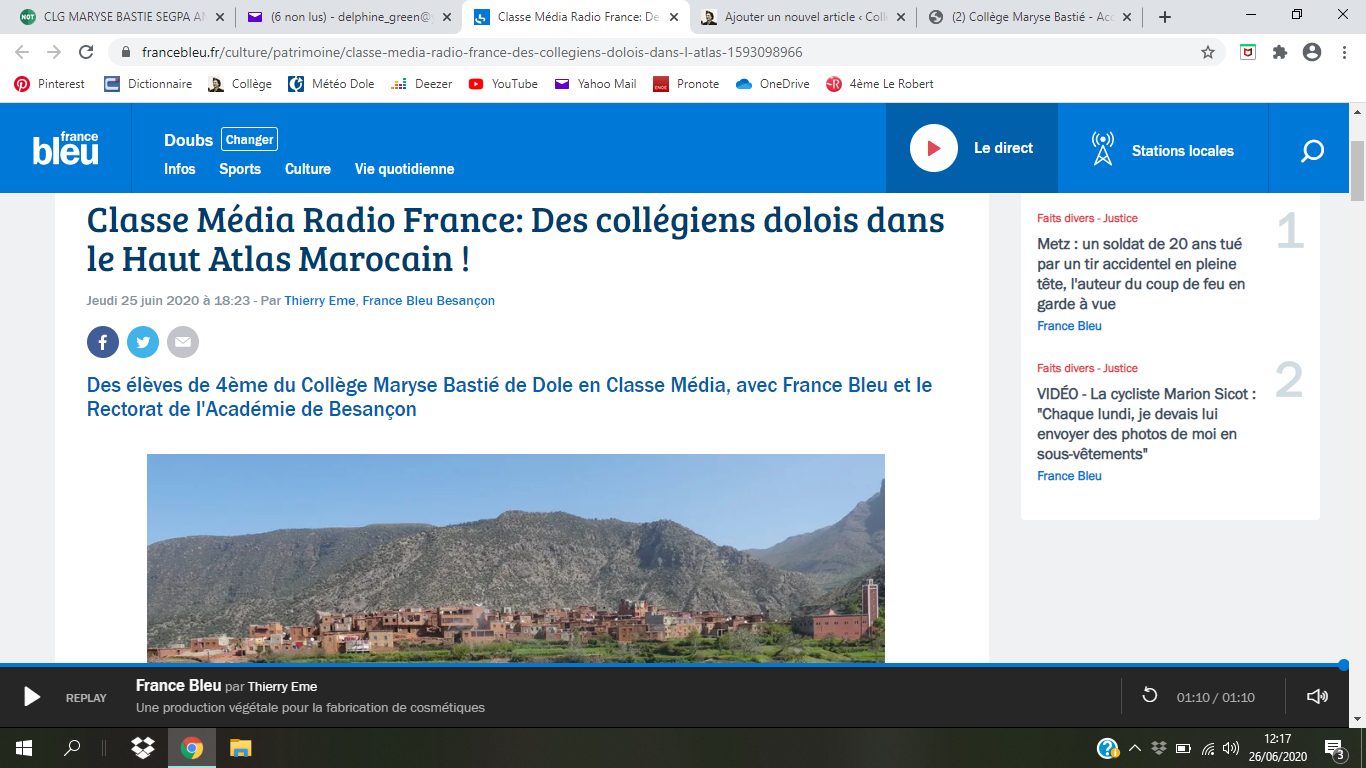Image resolution: width=1366 pixels, height=768 pixels.
Task: Open Dropbox from the taskbar
Action: coord(143,748)
